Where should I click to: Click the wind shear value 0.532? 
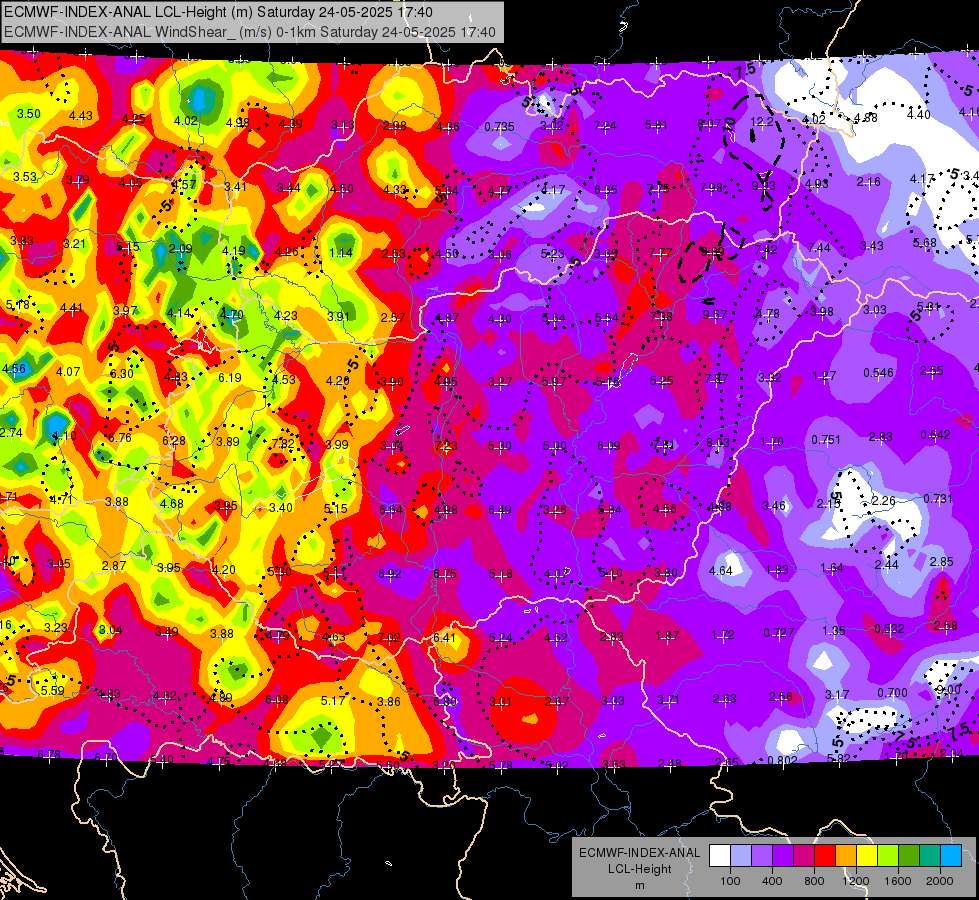[x=889, y=628]
